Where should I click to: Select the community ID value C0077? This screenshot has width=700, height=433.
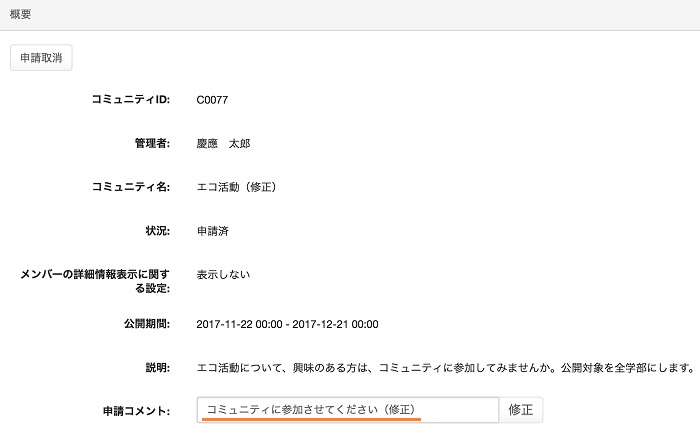(x=213, y=100)
